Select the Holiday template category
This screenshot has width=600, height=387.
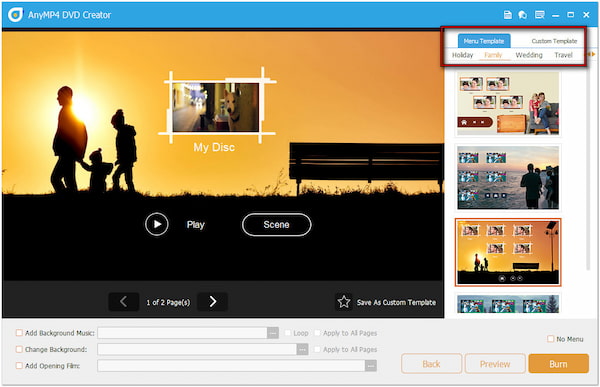pos(462,55)
